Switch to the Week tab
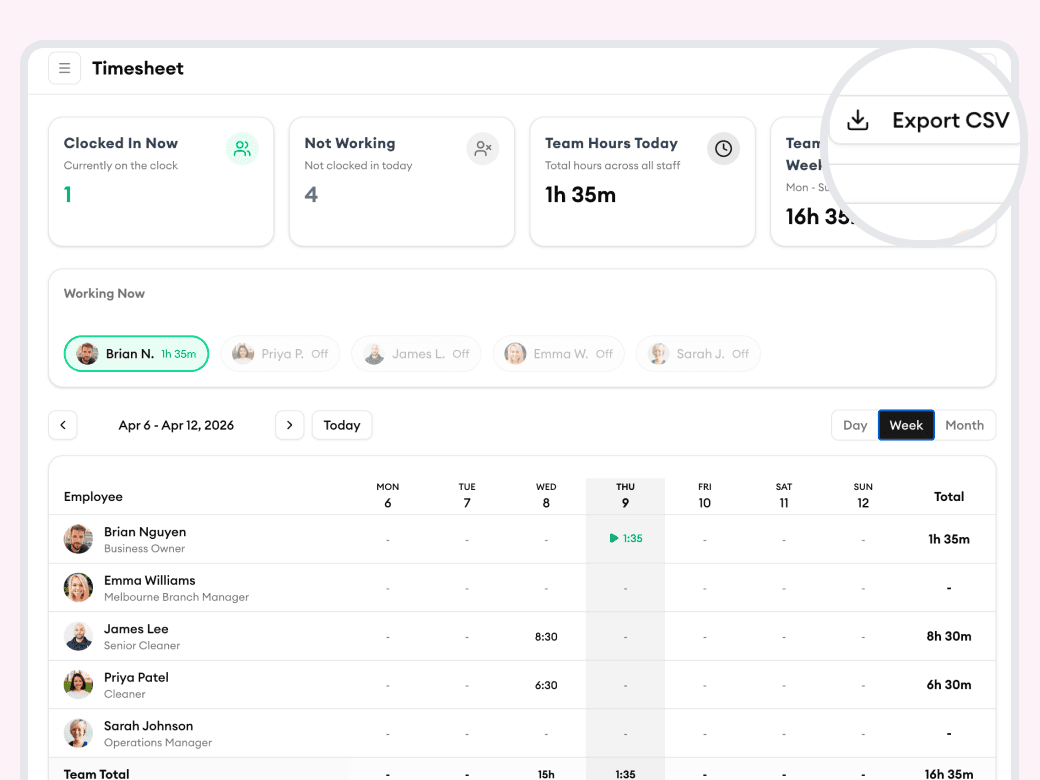Image resolution: width=1040 pixels, height=780 pixels. click(906, 425)
